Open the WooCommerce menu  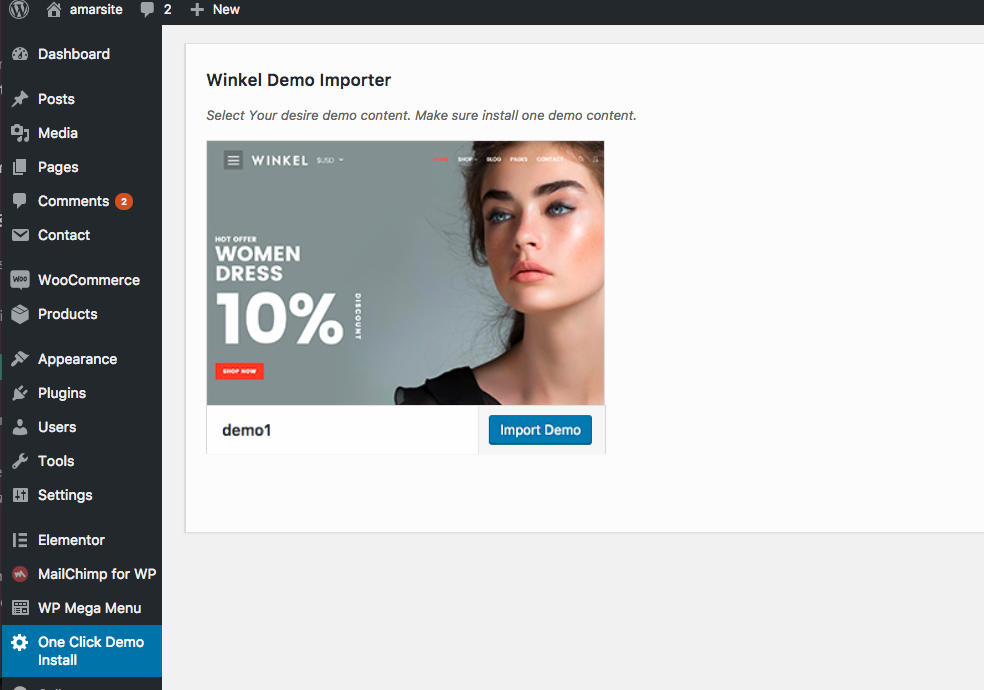(89, 280)
